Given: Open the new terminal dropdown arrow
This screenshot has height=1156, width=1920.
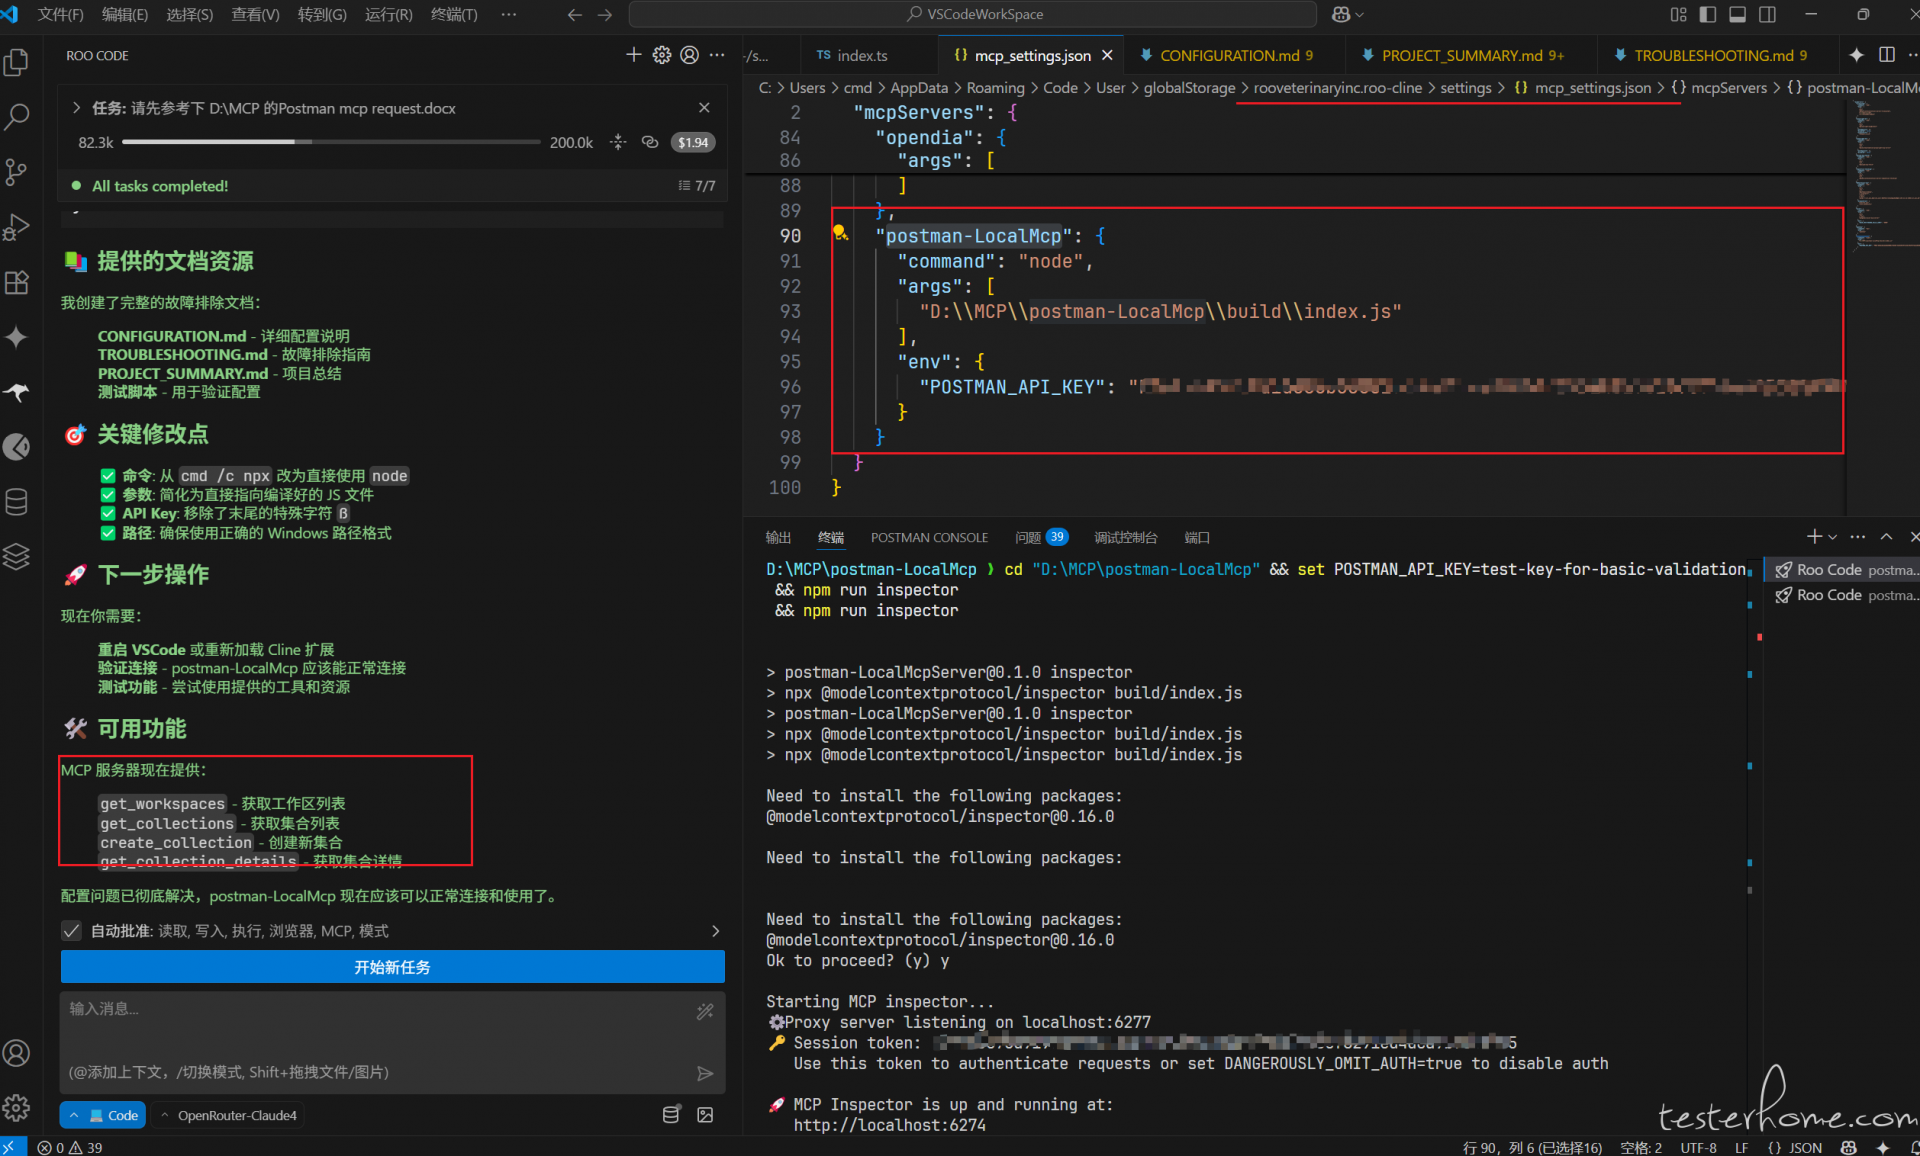Looking at the screenshot, I should pyautogui.click(x=1832, y=537).
